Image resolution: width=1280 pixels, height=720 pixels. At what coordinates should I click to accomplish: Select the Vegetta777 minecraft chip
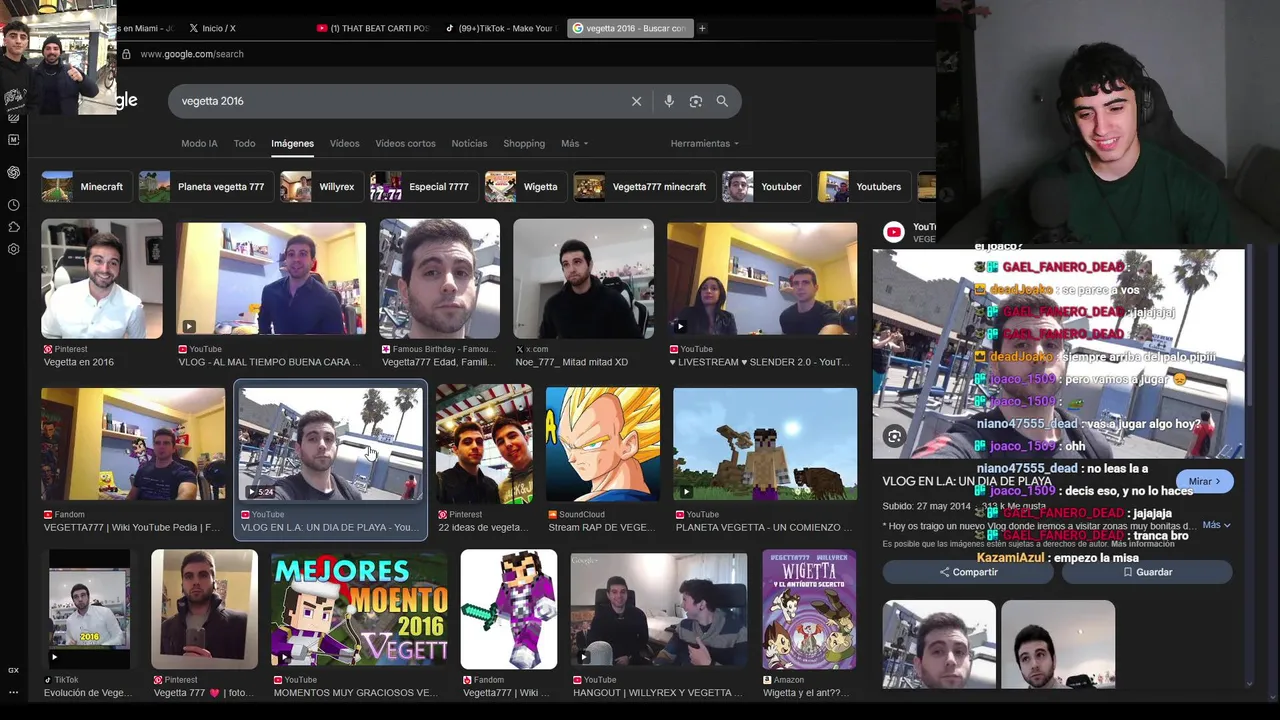point(643,187)
